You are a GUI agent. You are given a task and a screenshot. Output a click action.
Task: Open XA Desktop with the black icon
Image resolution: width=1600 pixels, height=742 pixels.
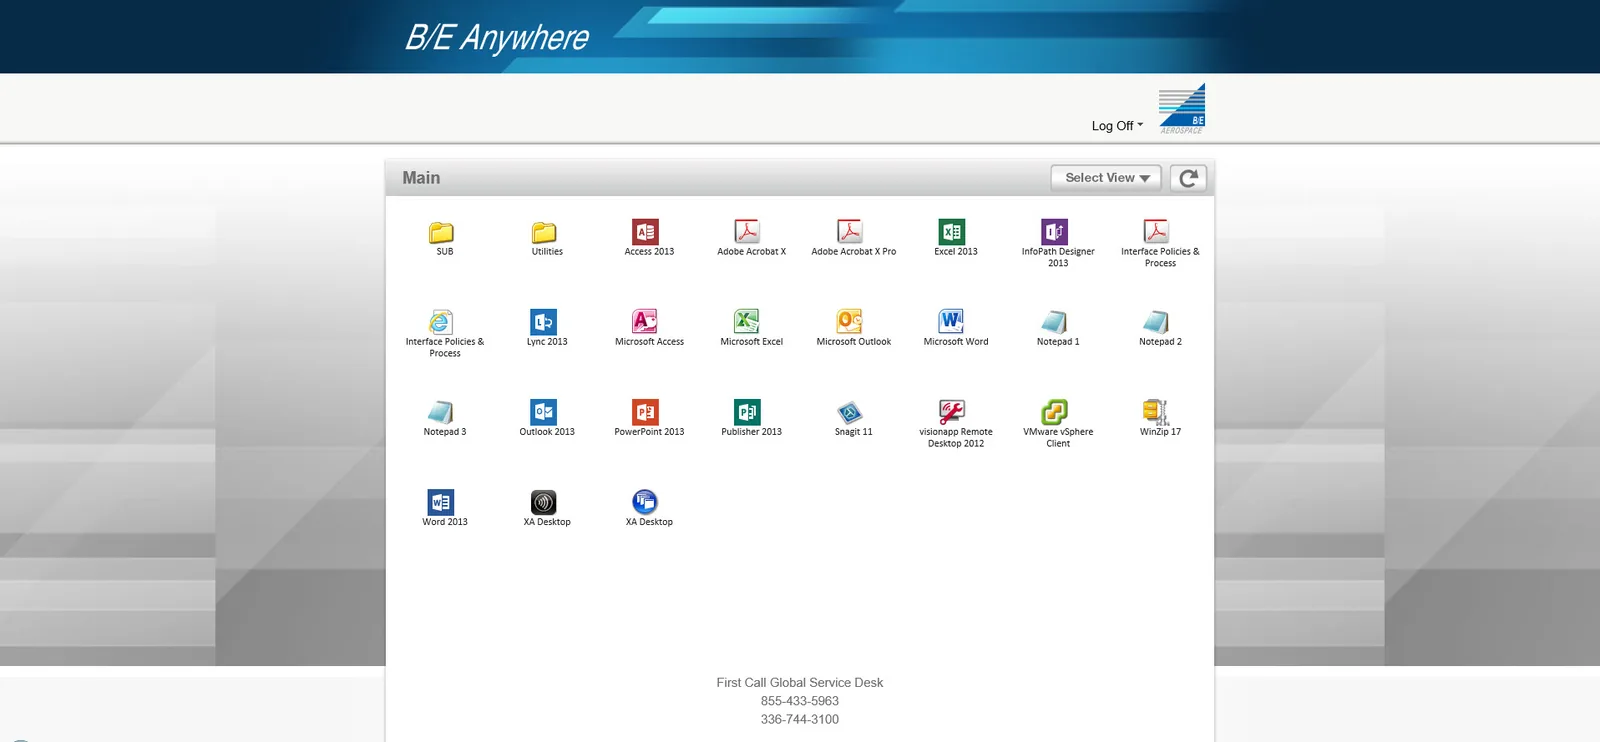pyautogui.click(x=544, y=502)
